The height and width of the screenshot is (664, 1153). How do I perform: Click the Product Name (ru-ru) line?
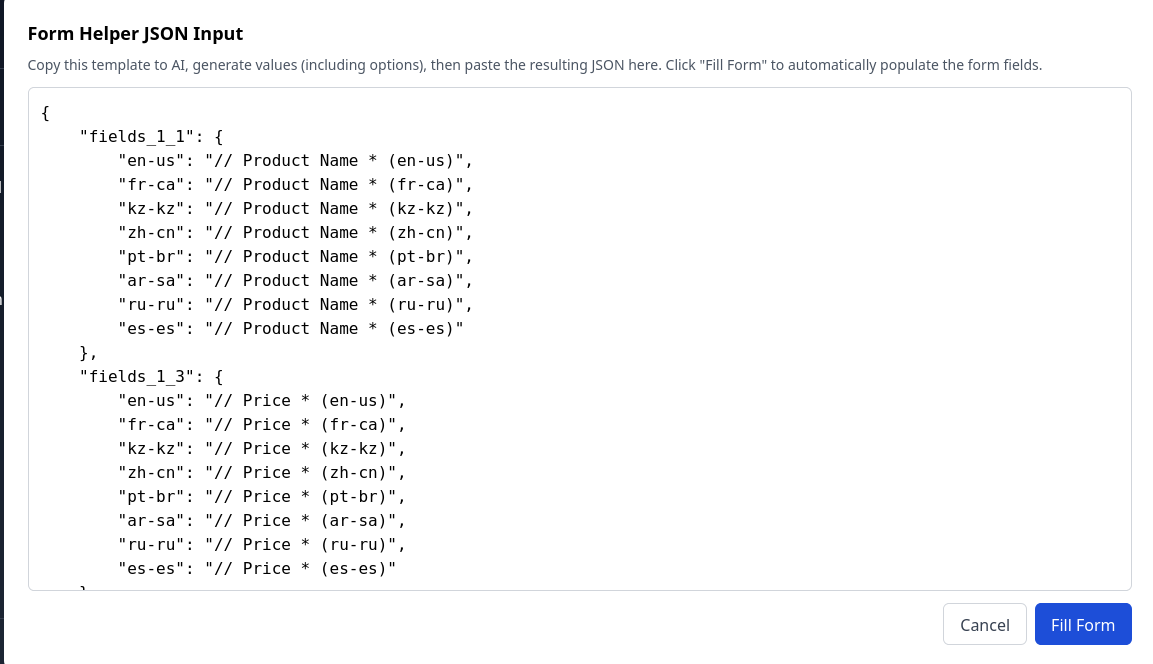(294, 305)
